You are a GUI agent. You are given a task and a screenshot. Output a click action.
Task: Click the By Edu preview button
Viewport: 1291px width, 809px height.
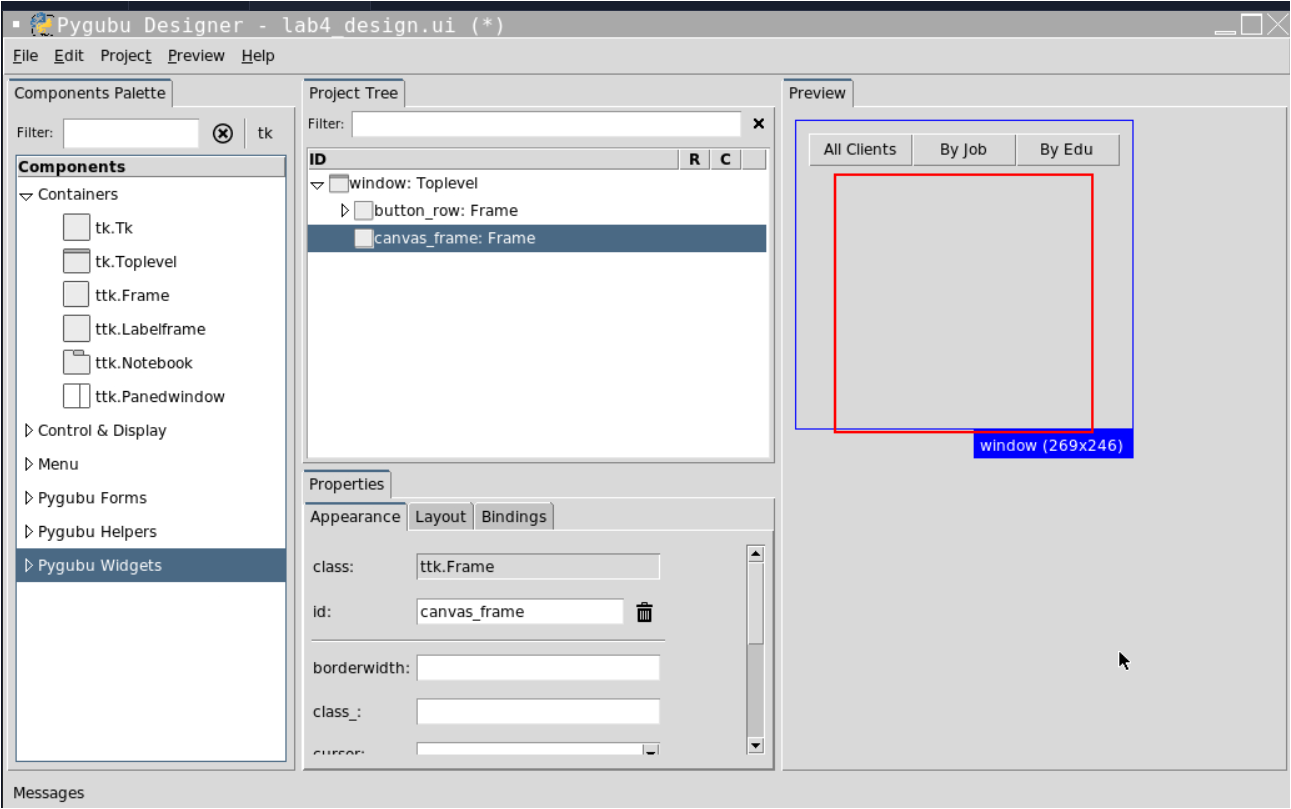(1067, 149)
